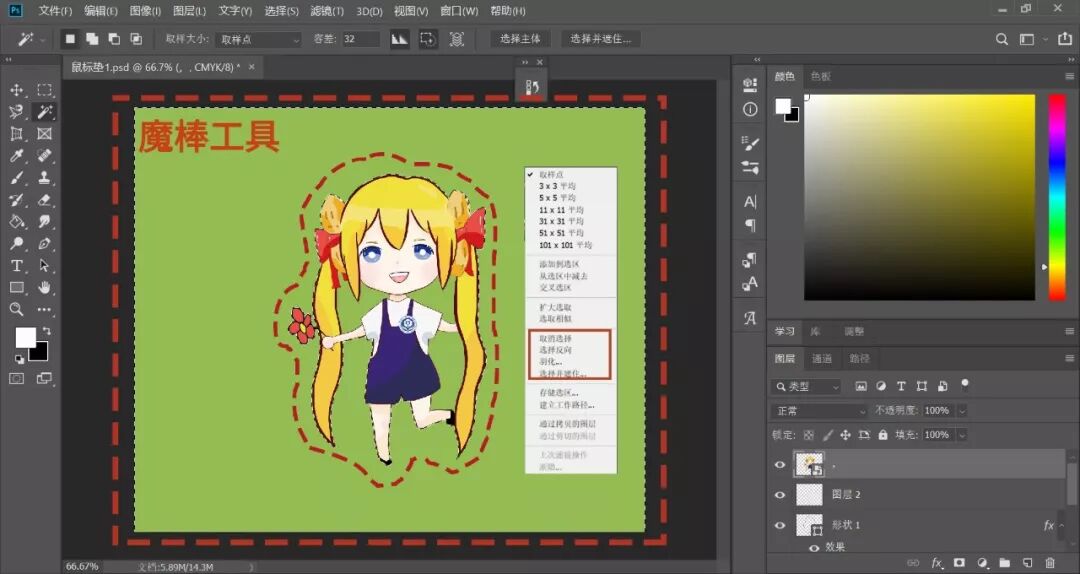This screenshot has height=574, width=1080.
Task: Select the Pen tool
Action: click(44, 243)
